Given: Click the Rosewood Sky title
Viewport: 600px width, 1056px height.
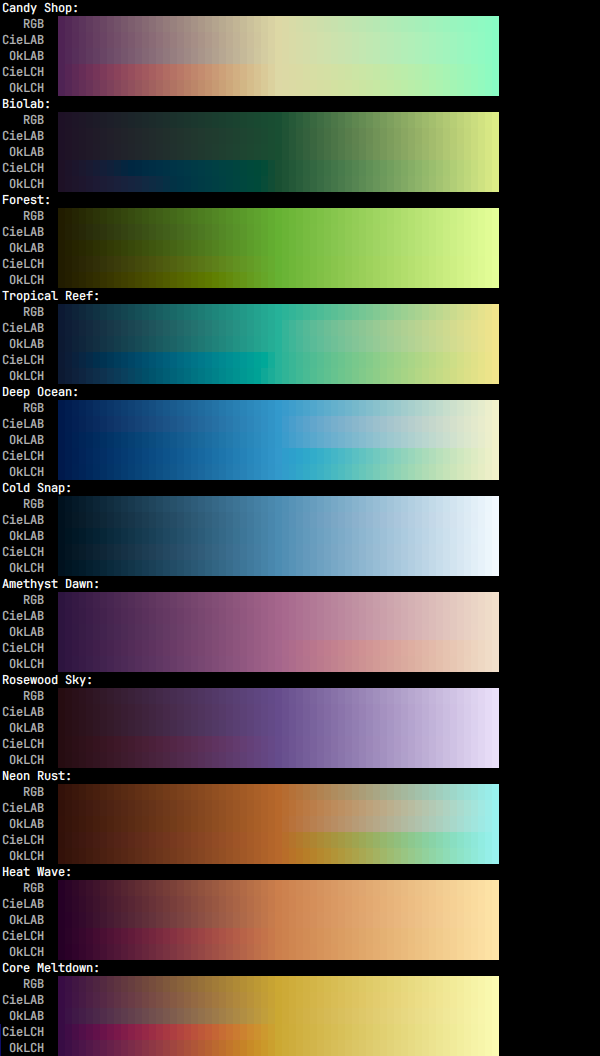Looking at the screenshot, I should pos(47,680).
